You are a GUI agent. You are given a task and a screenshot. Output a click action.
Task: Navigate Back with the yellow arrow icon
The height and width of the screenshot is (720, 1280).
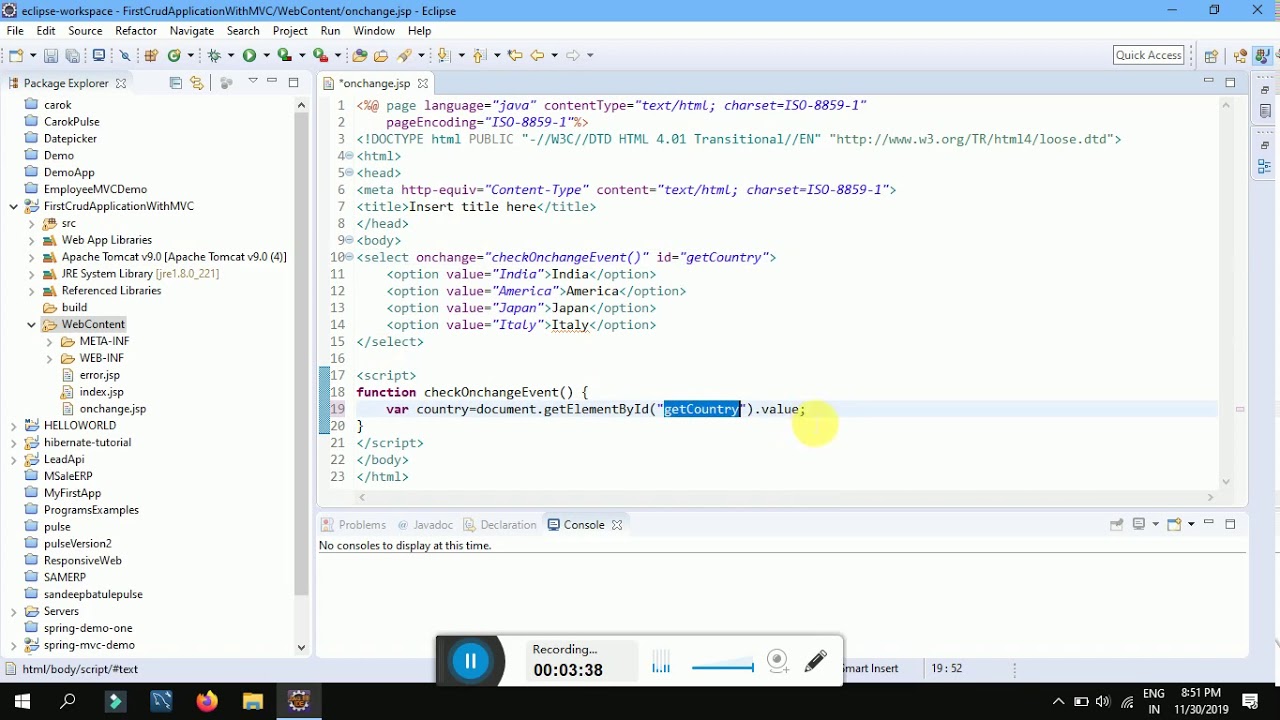tap(538, 55)
